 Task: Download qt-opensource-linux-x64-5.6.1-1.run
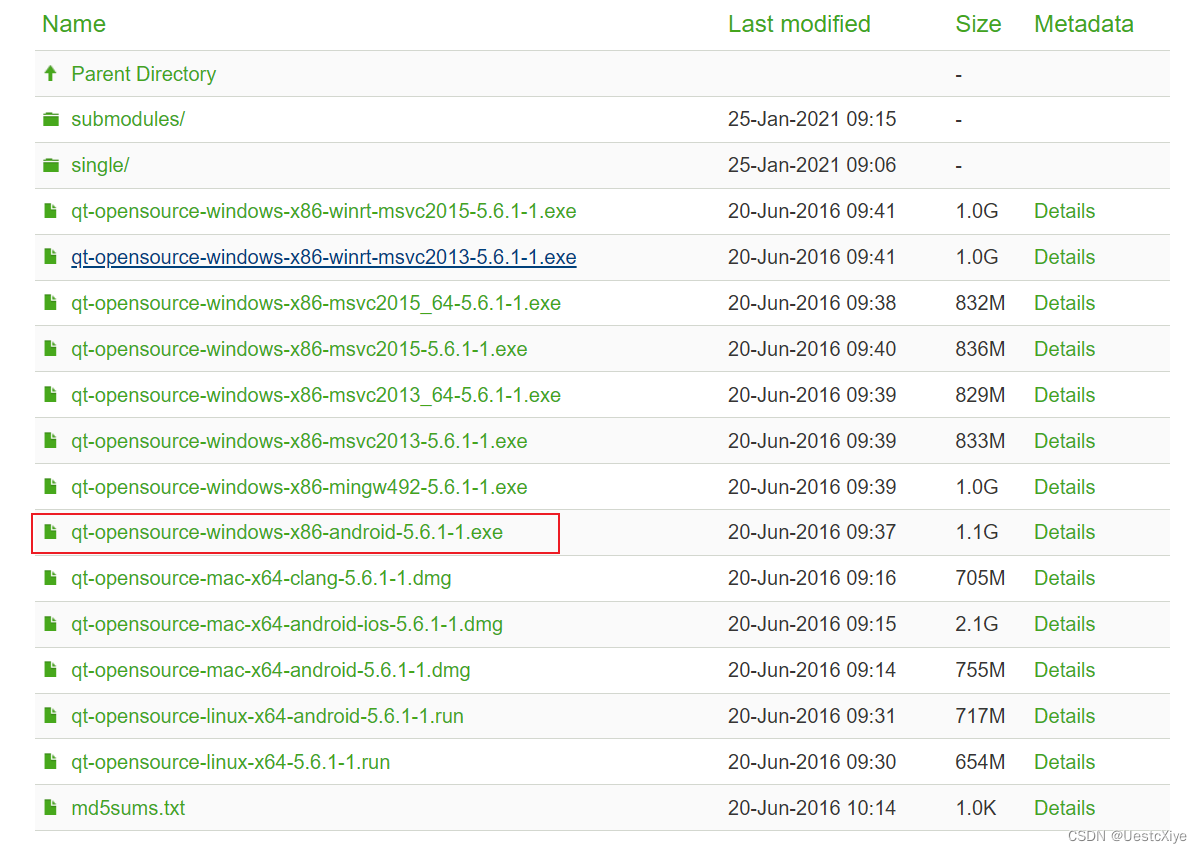230,762
